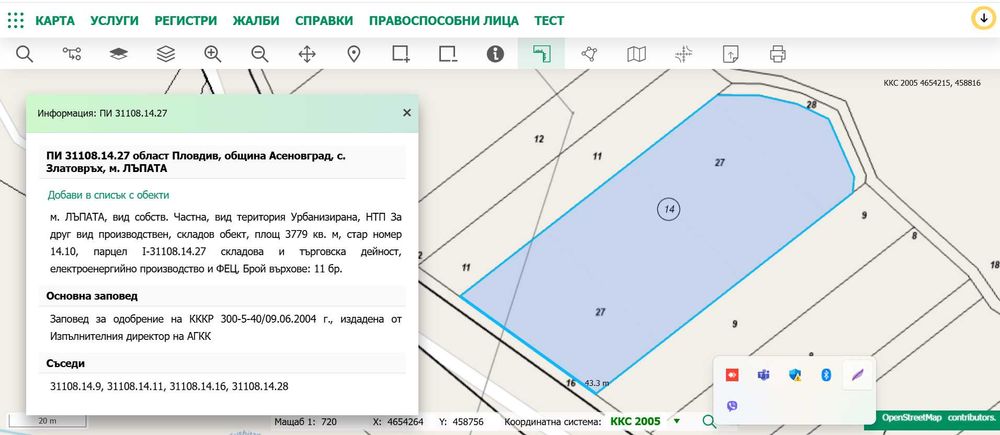Open Windows Security shield tray icon
The height and width of the screenshot is (435, 1000).
point(795,375)
